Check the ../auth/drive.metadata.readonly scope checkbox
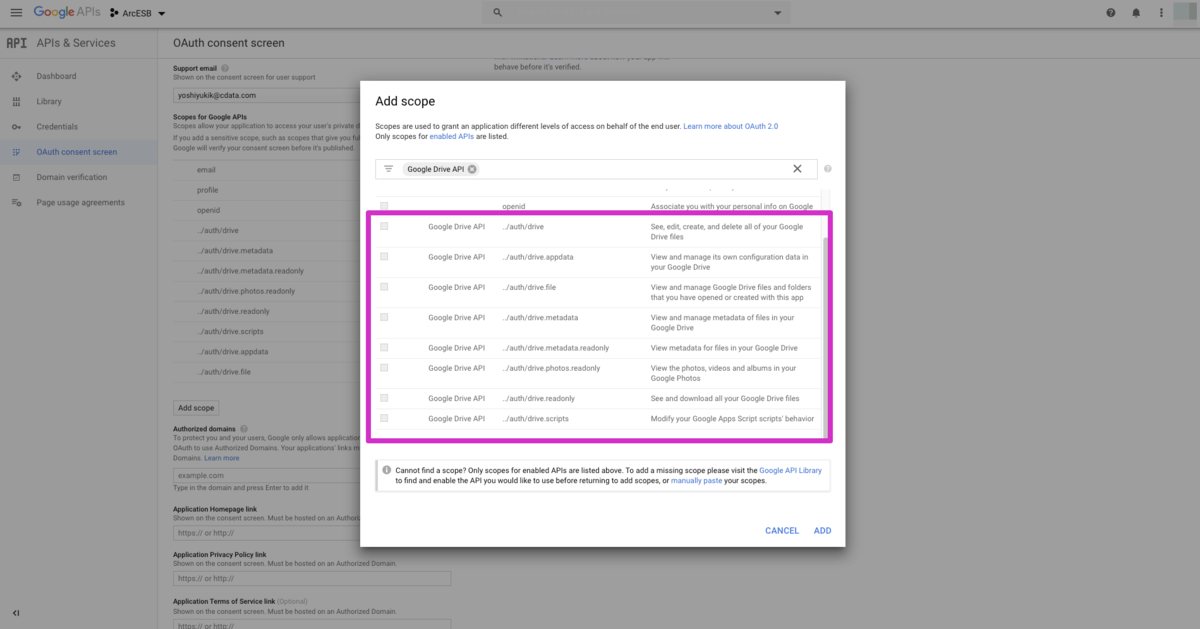 pos(384,347)
